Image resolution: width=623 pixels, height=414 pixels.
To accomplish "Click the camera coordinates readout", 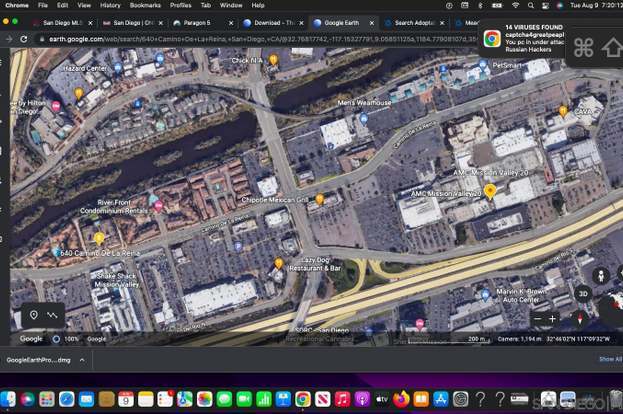I will pyautogui.click(x=553, y=339).
